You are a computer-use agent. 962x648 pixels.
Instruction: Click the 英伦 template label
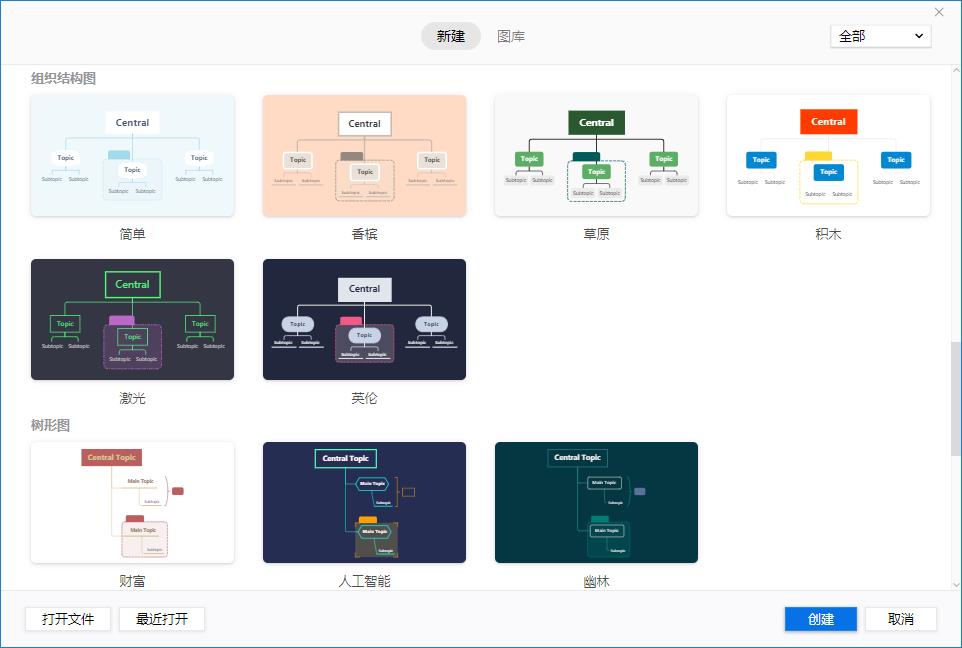pyautogui.click(x=364, y=398)
